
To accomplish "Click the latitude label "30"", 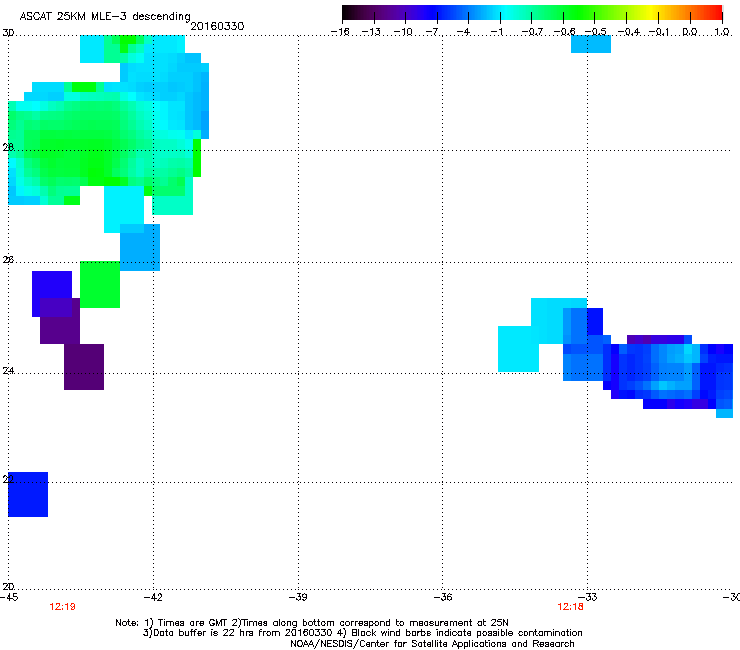I will click(x=8, y=33).
